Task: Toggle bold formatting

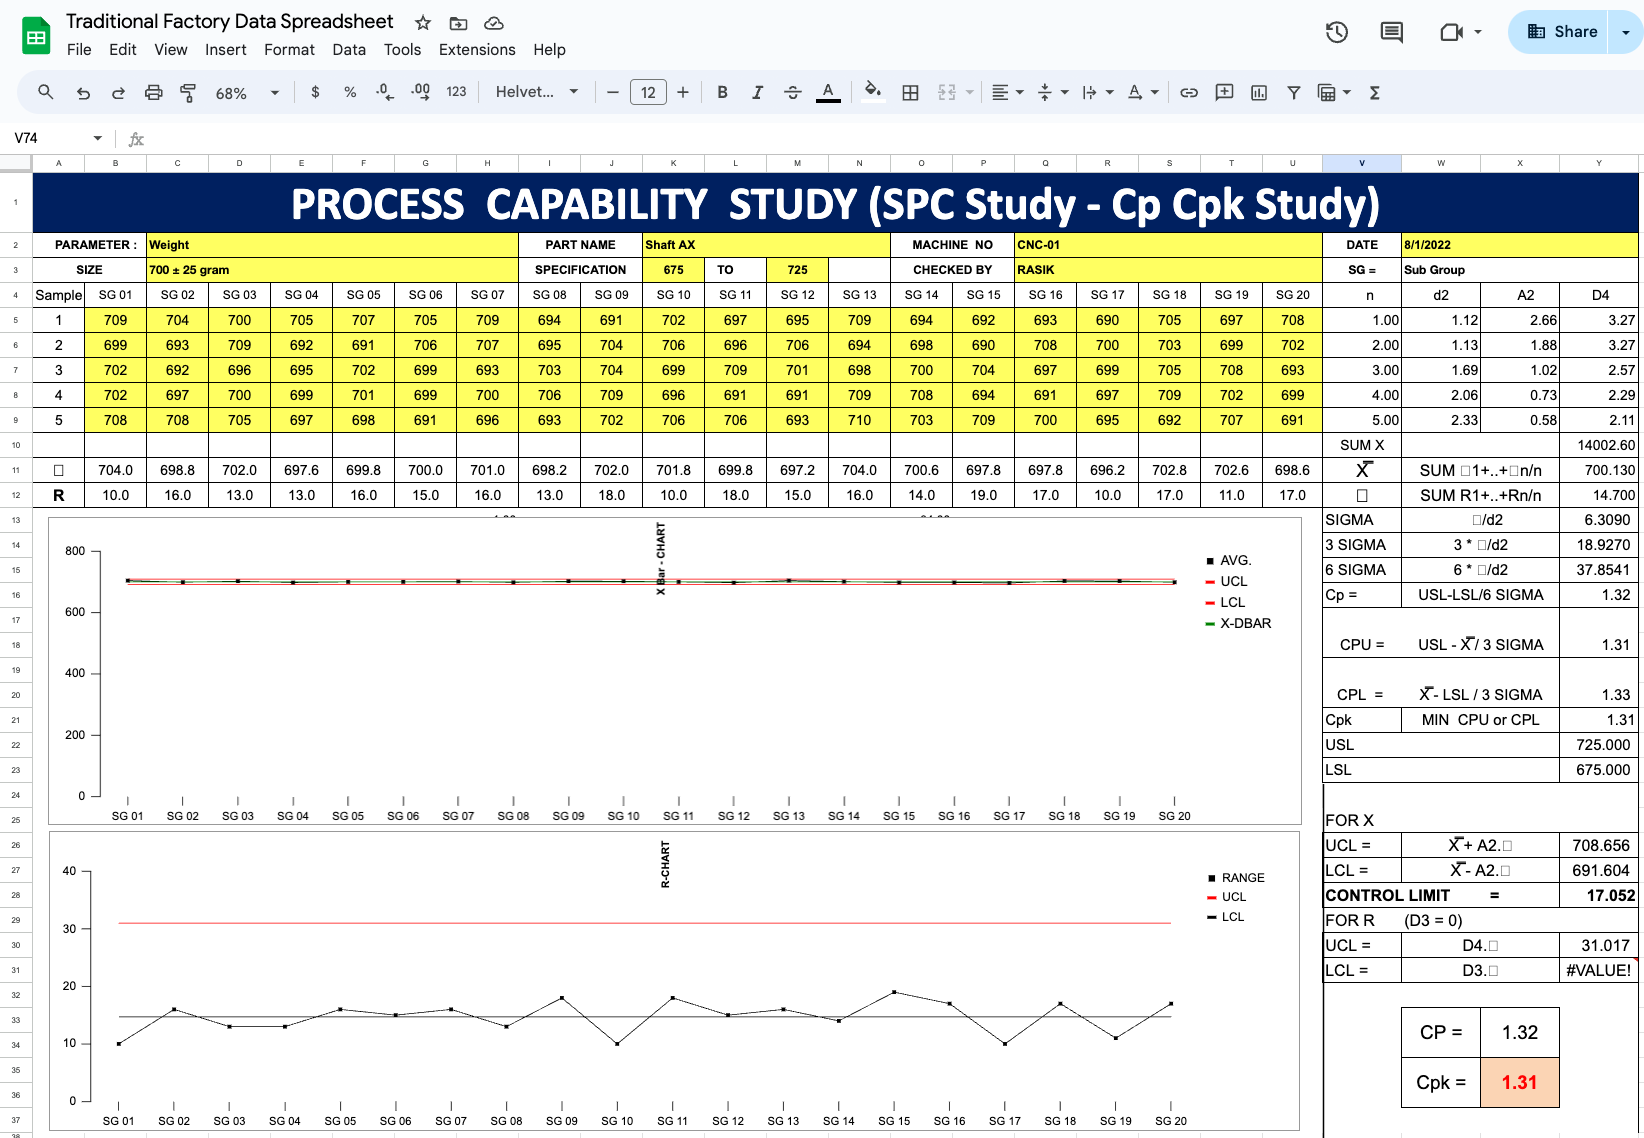Action: (x=722, y=93)
